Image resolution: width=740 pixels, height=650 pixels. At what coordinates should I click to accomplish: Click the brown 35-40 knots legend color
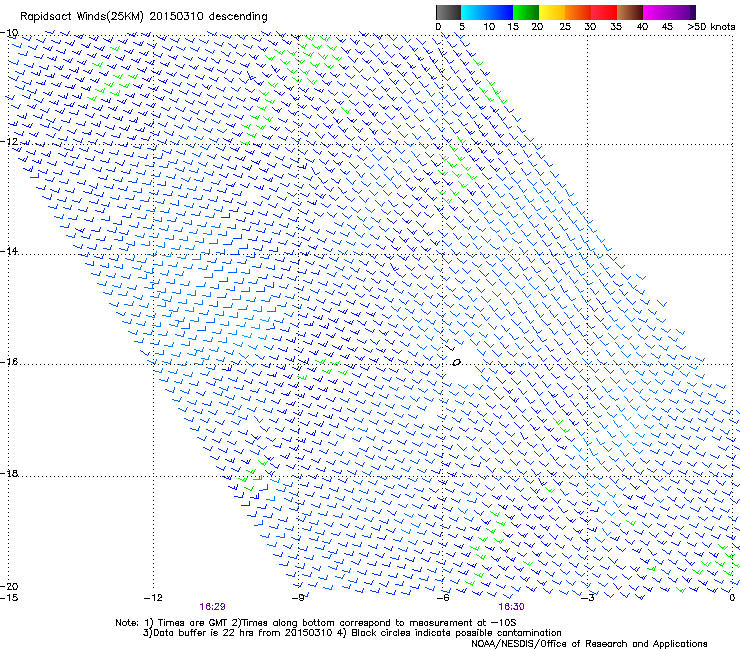[x=630, y=12]
